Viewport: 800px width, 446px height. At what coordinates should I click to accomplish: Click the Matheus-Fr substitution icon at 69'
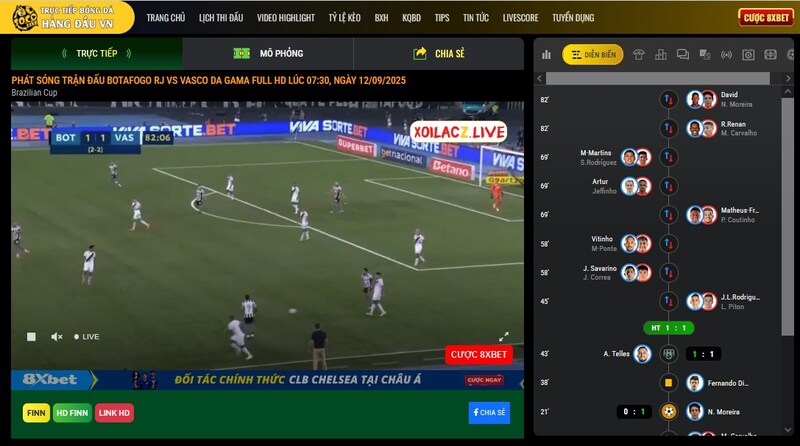668,215
